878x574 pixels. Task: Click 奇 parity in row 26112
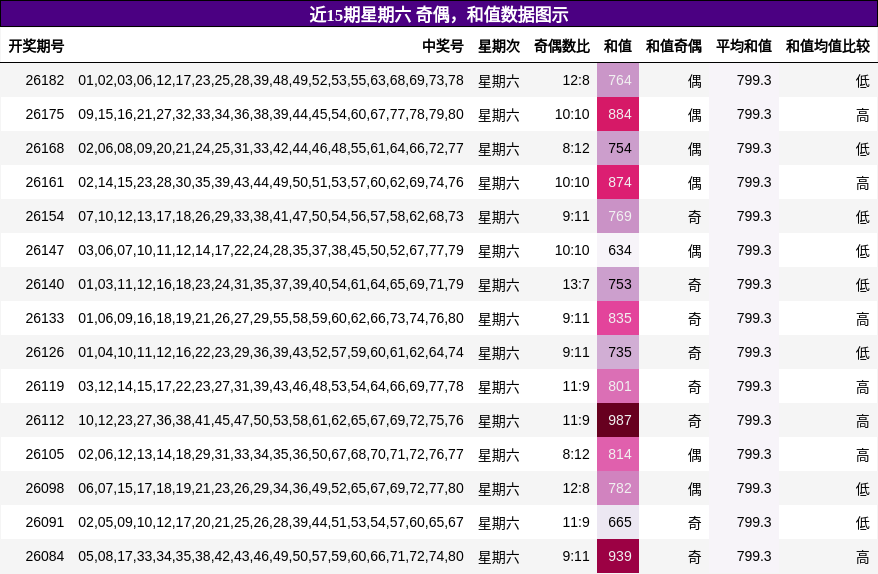coord(694,421)
